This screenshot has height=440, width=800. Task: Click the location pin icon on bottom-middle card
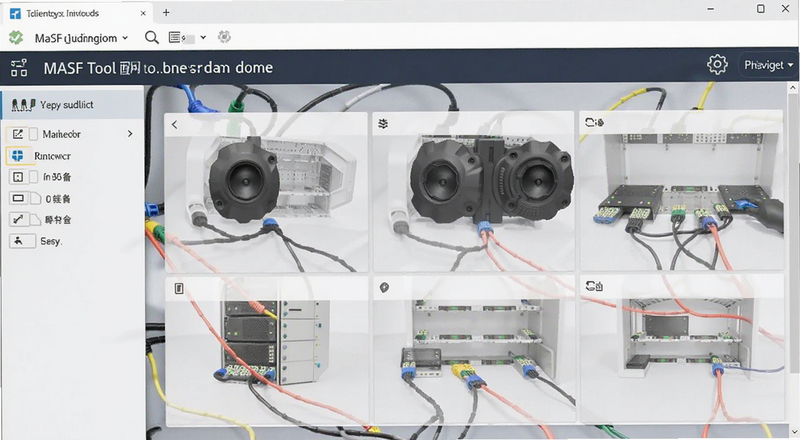[x=384, y=288]
